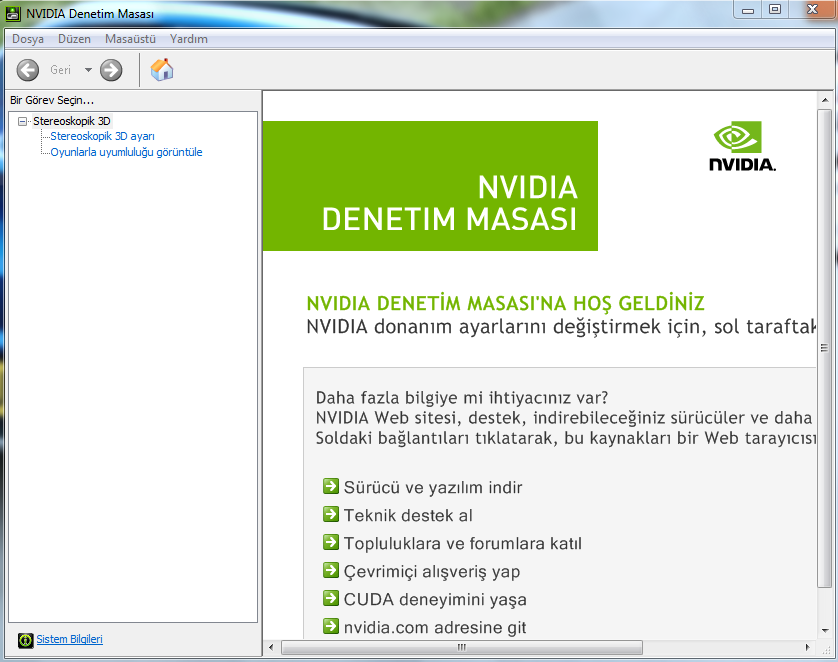Viewport: 838px width, 662px height.
Task: Open the Düzen menu
Action: tap(74, 39)
